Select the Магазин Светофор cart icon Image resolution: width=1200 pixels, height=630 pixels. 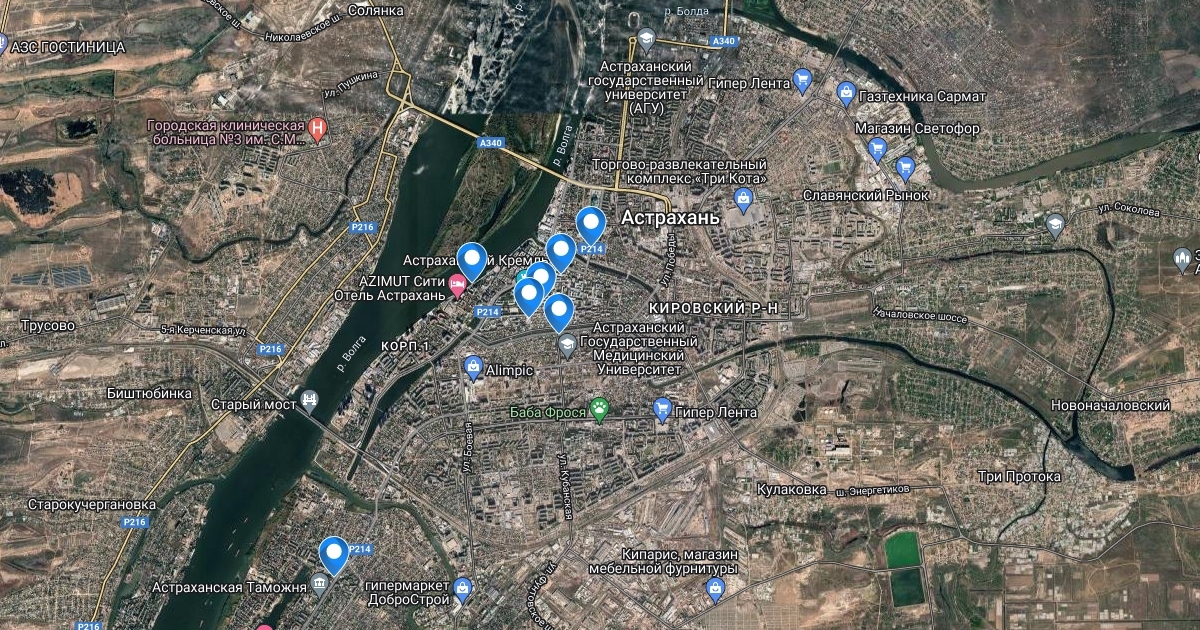click(x=878, y=150)
